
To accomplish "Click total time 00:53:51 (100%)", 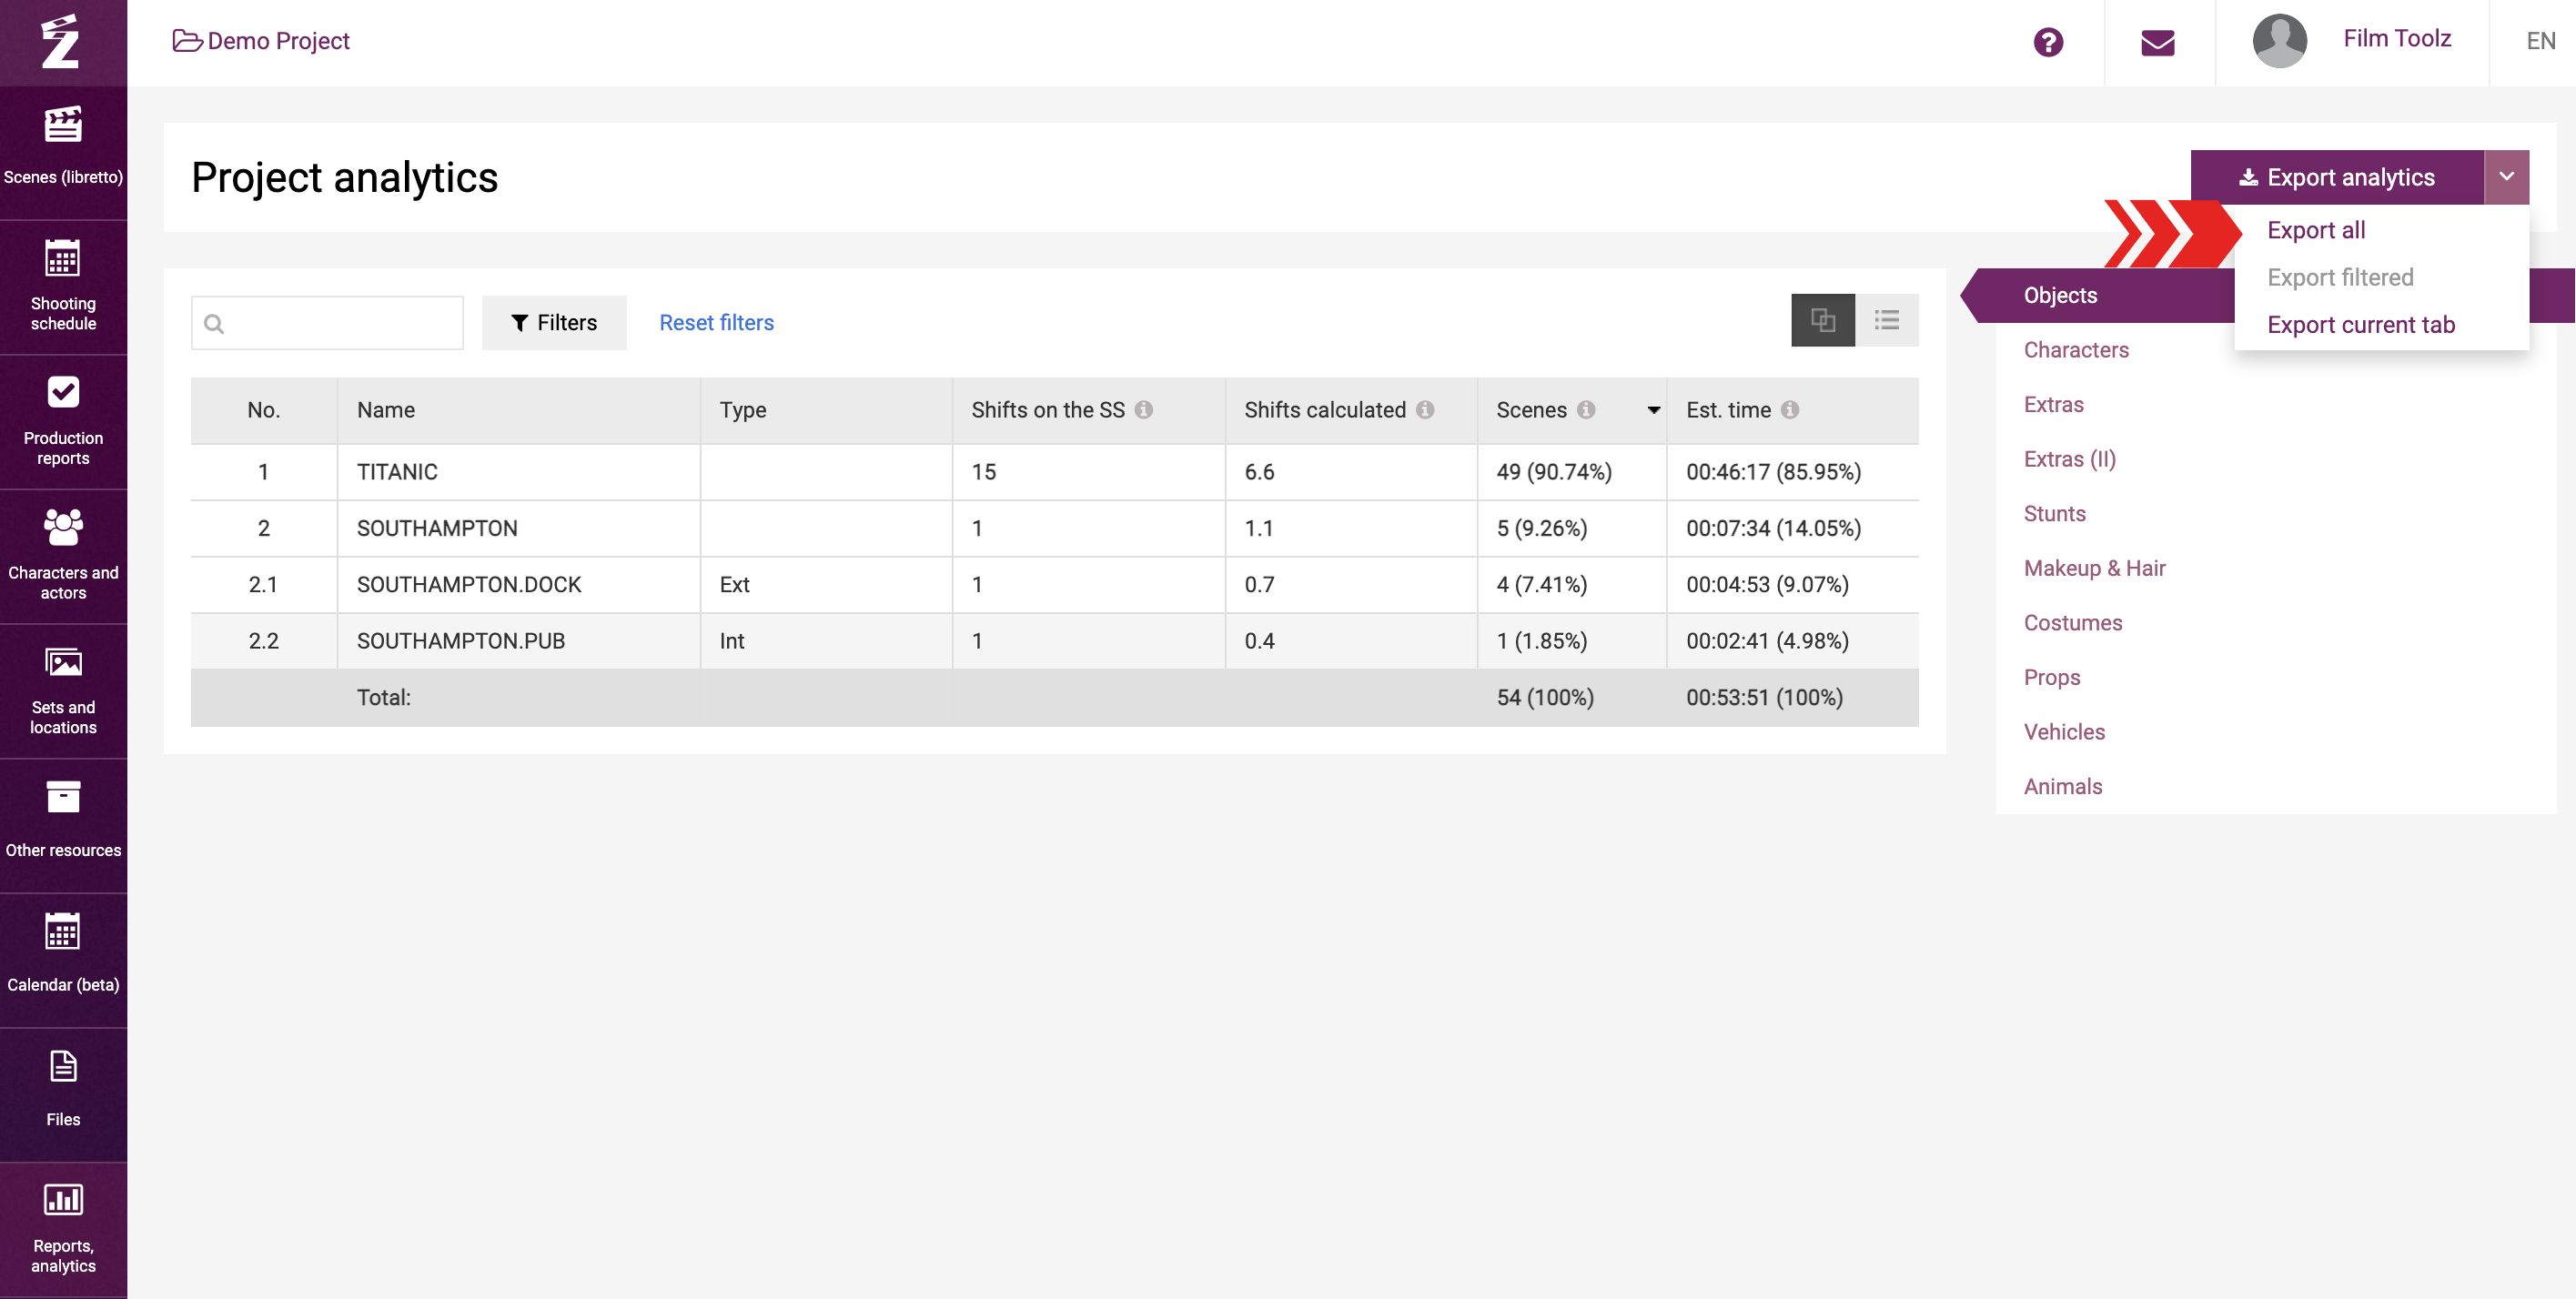I will 1764,697.
